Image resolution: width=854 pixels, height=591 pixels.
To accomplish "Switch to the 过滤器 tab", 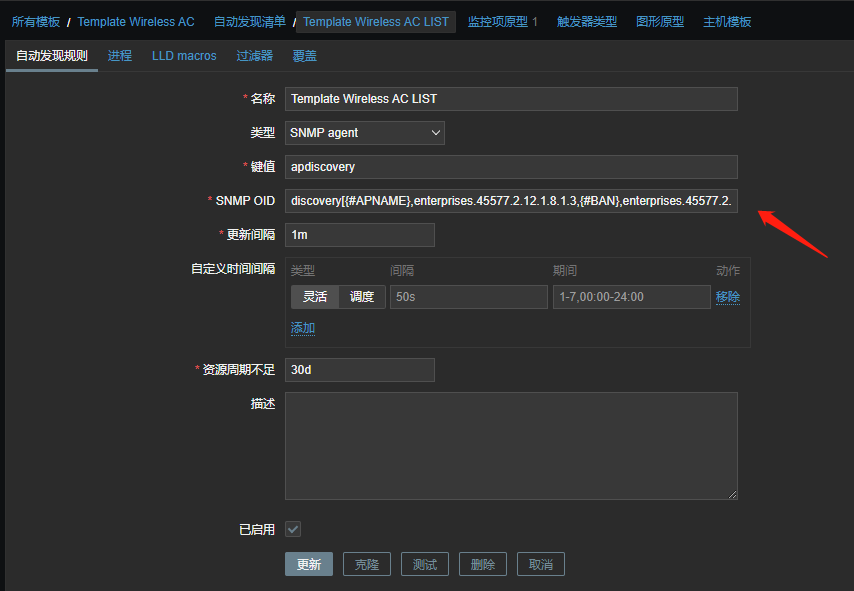I will (x=255, y=56).
